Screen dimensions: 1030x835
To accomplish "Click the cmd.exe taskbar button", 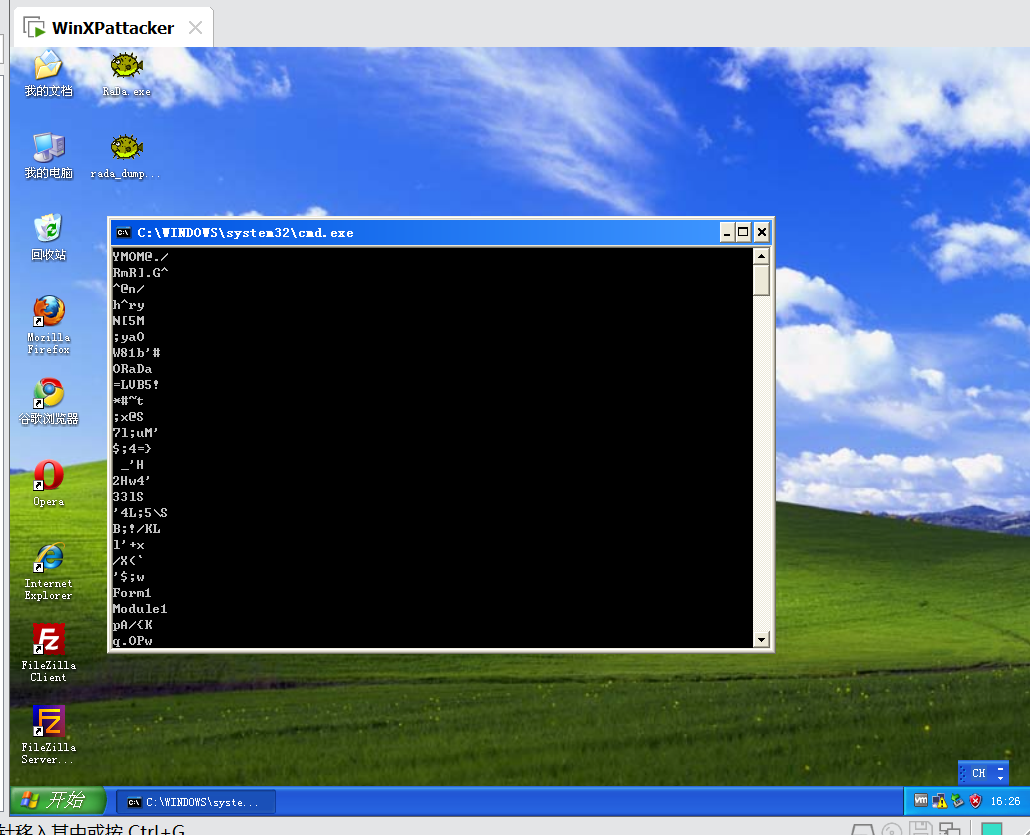I will 196,802.
